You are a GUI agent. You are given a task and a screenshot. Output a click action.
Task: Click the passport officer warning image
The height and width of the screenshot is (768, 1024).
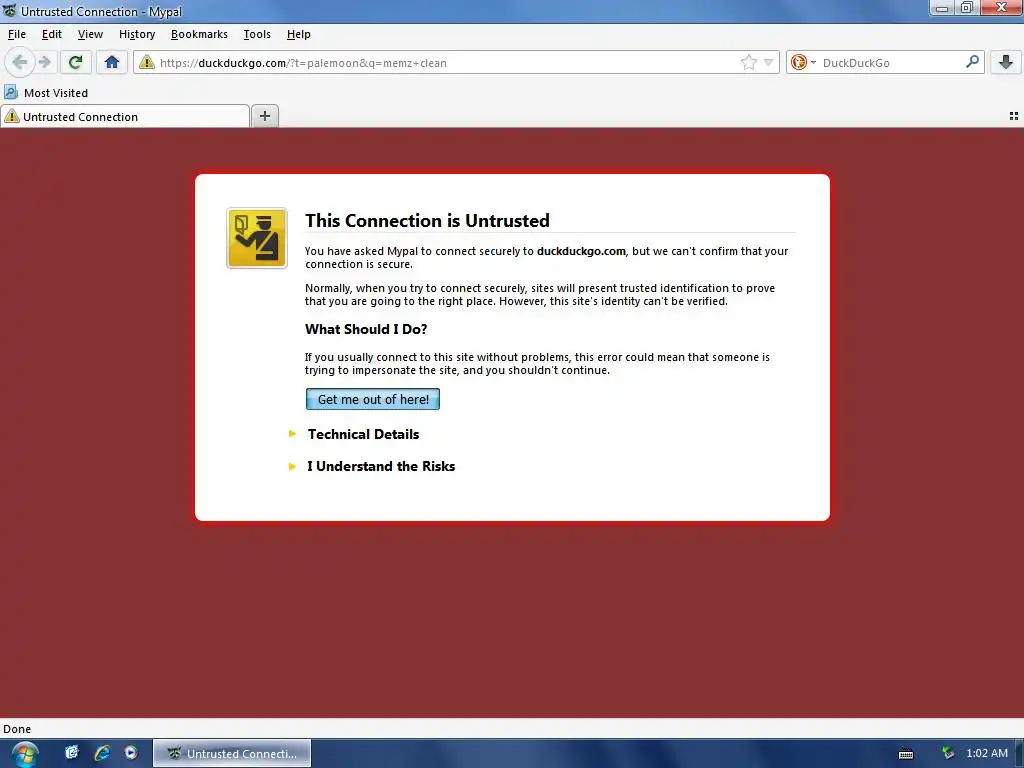257,238
